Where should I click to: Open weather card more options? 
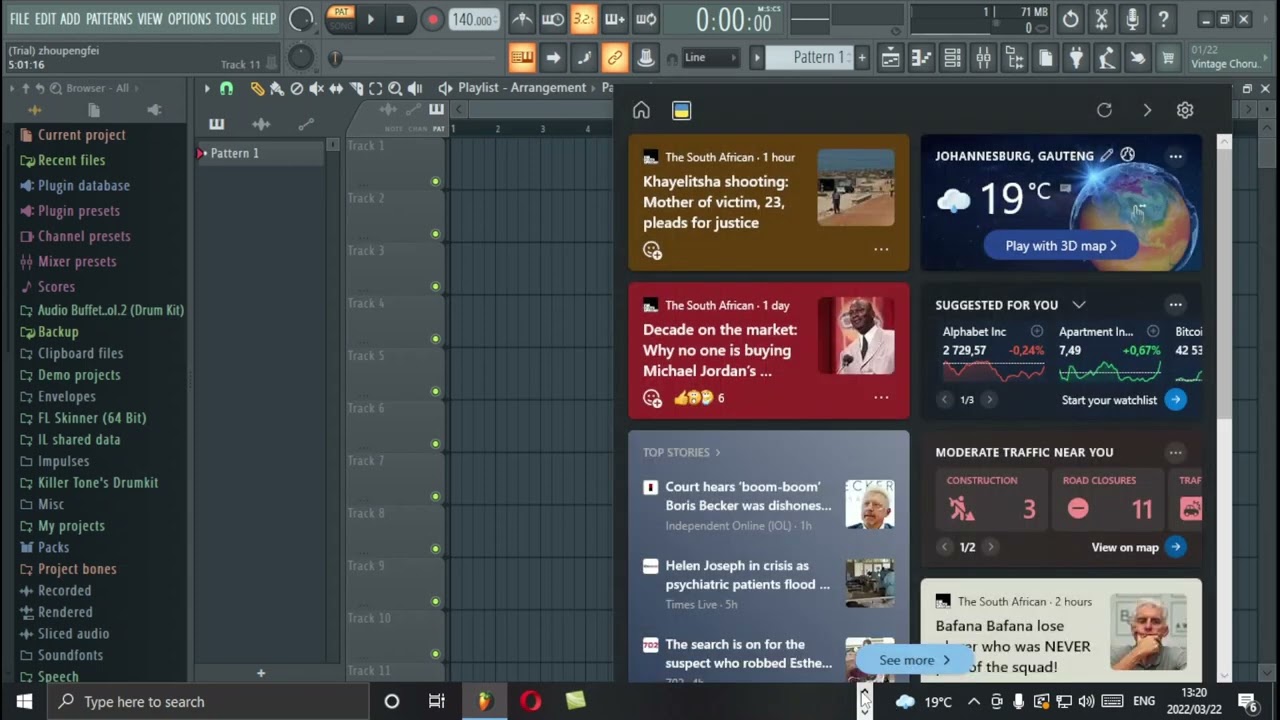coord(1175,156)
